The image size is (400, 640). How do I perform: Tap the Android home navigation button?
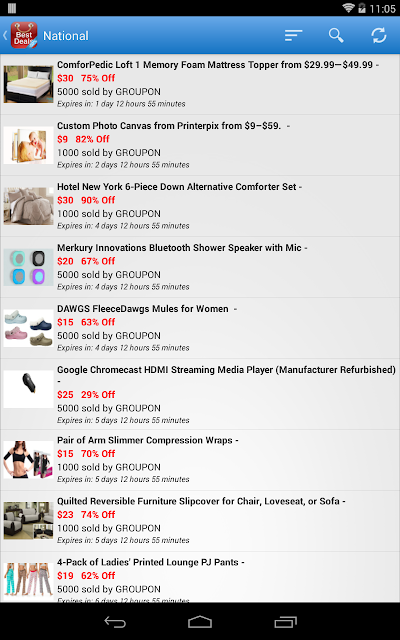[200, 622]
